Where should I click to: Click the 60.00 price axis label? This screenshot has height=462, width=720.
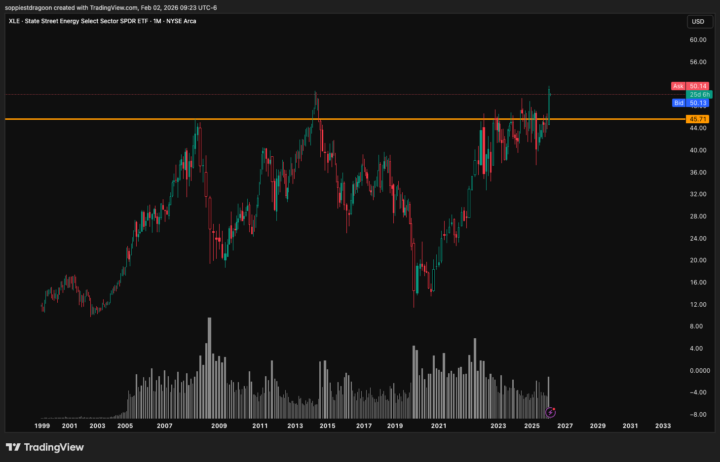(x=698, y=40)
